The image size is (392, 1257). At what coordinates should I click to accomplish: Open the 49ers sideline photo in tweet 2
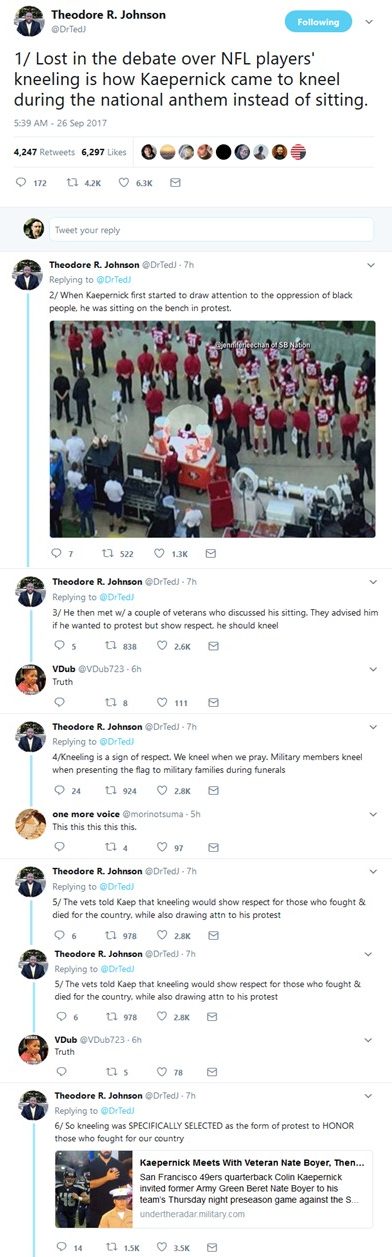214,427
